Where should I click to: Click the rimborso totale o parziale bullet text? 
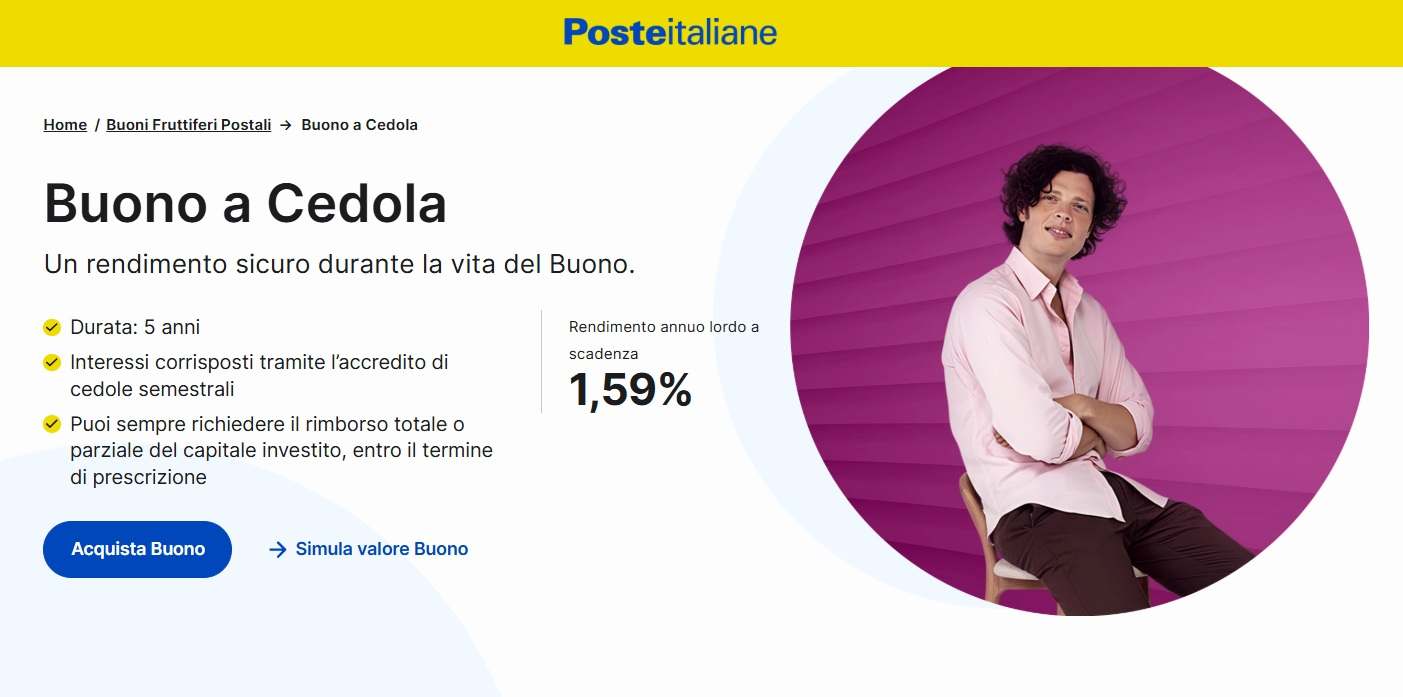[281, 450]
